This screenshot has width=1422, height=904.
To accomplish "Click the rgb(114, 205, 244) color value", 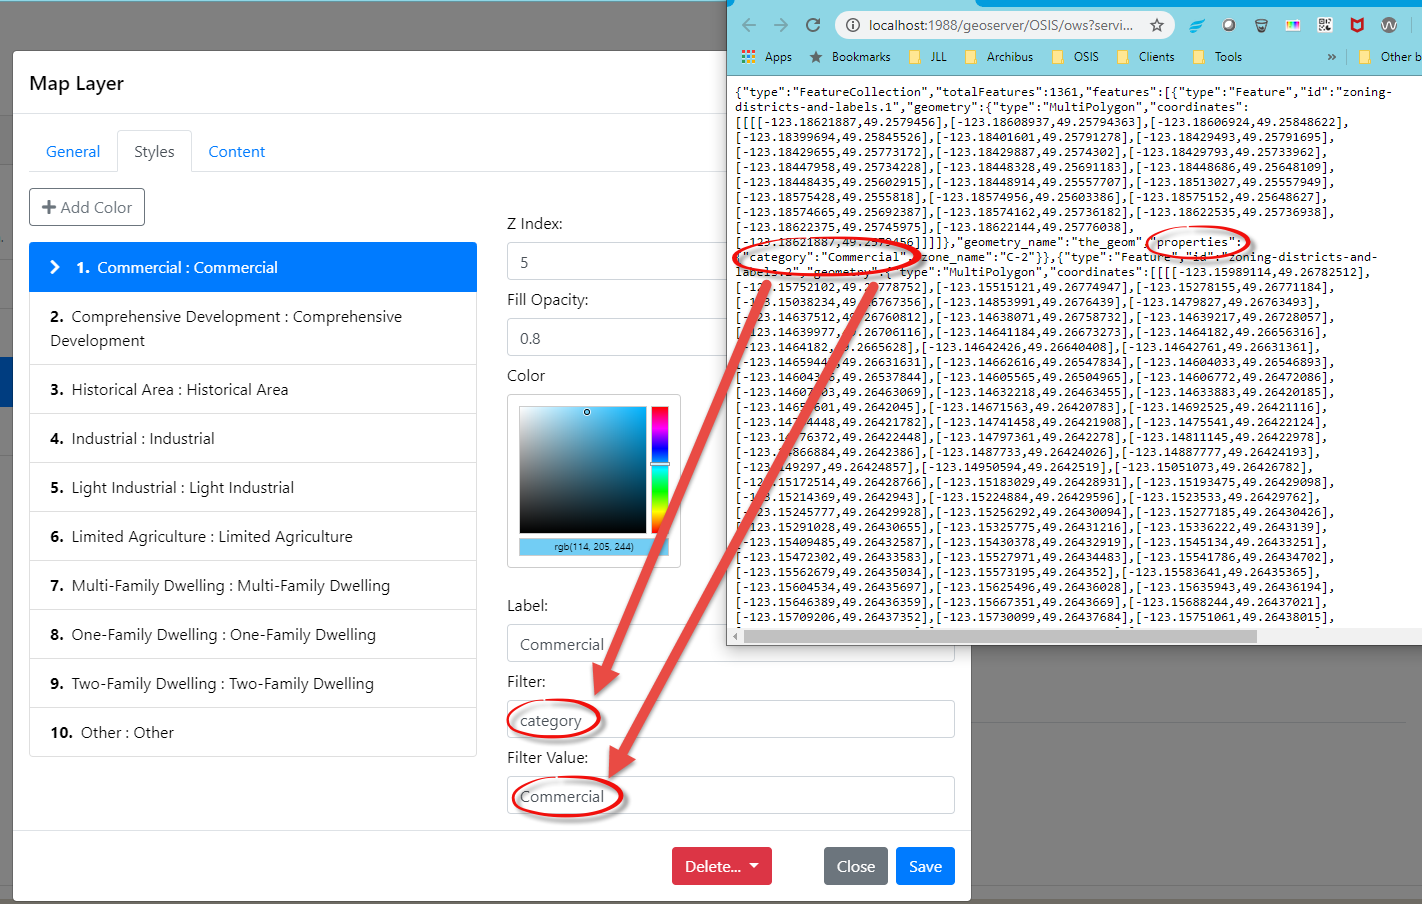I will (x=594, y=547).
